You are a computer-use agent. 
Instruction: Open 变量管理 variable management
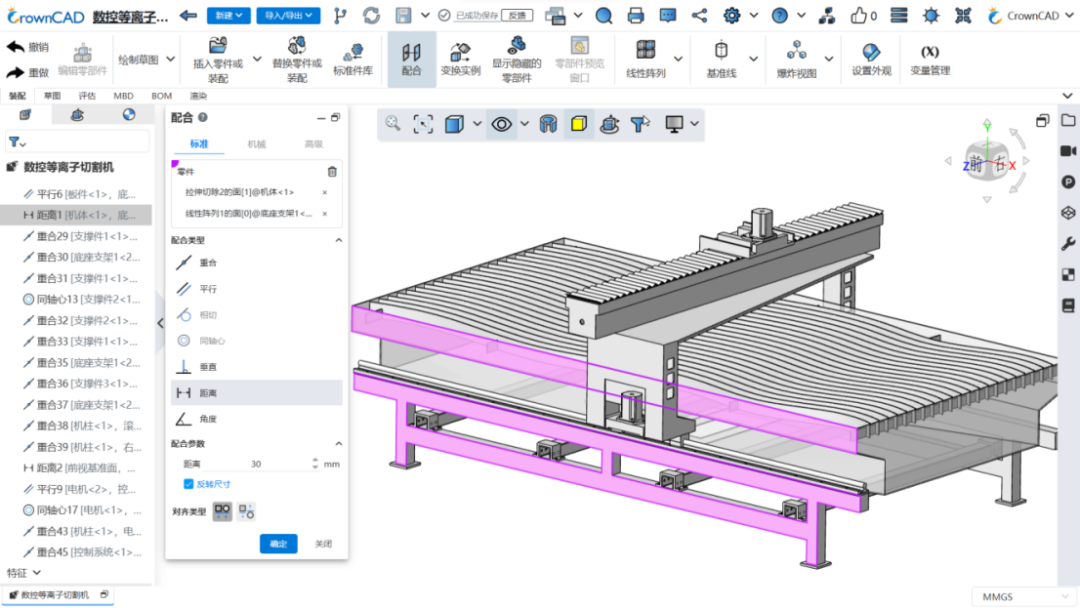(932, 59)
